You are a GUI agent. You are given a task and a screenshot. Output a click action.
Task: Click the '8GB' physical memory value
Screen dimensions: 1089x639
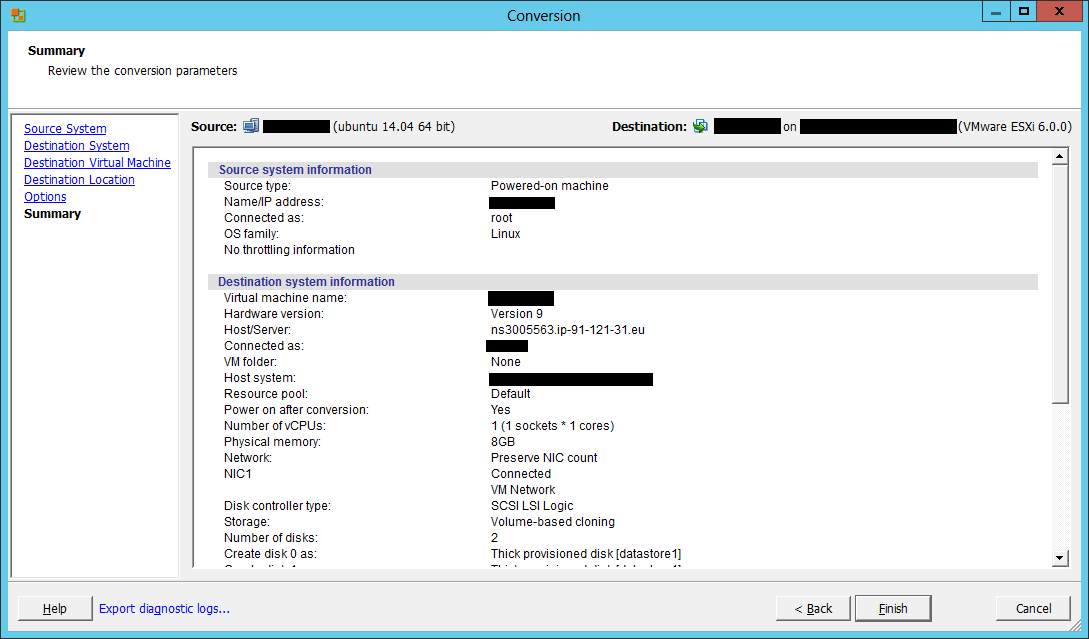click(503, 441)
